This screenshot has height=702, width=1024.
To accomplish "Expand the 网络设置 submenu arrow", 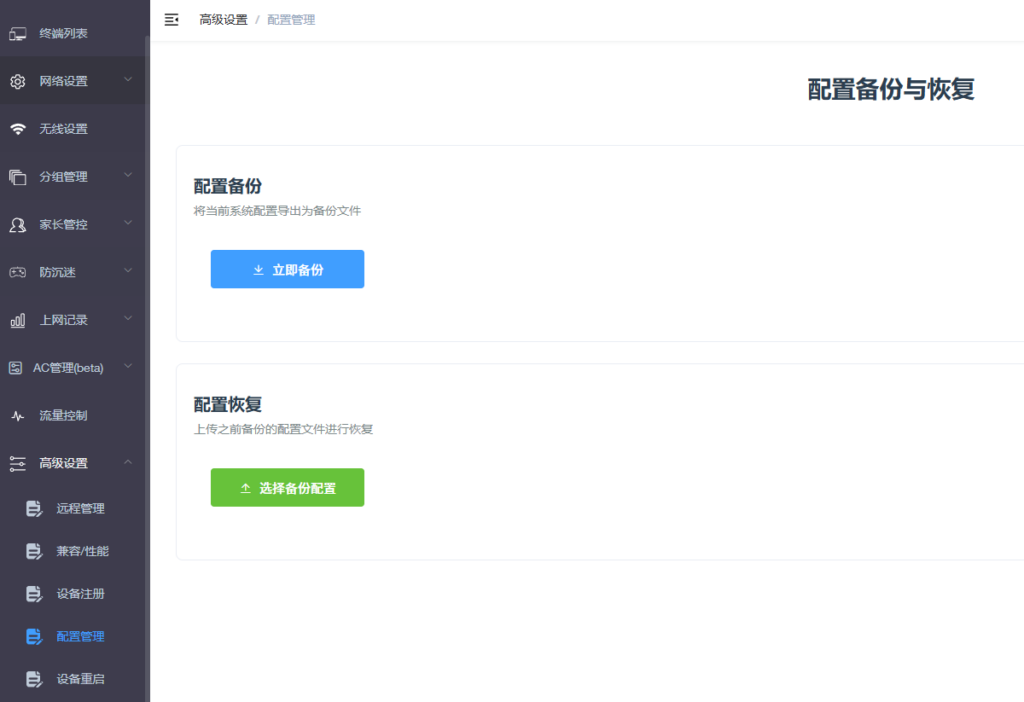I will [128, 80].
